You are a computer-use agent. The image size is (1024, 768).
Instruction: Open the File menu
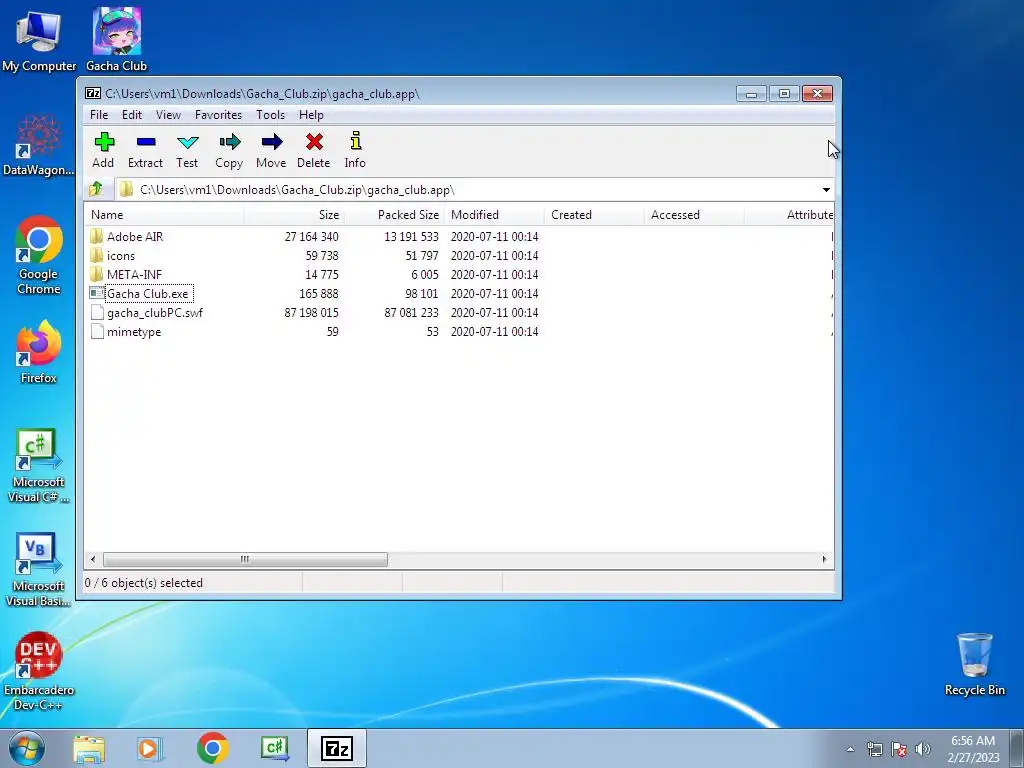tap(99, 115)
